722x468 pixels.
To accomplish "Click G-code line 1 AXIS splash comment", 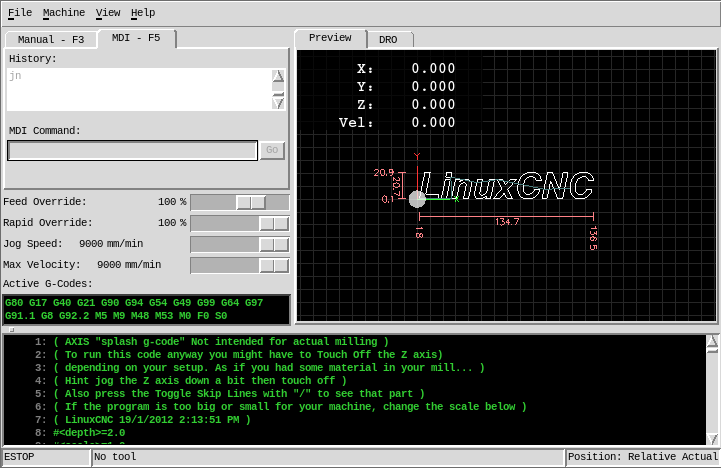I will [x=221, y=342].
